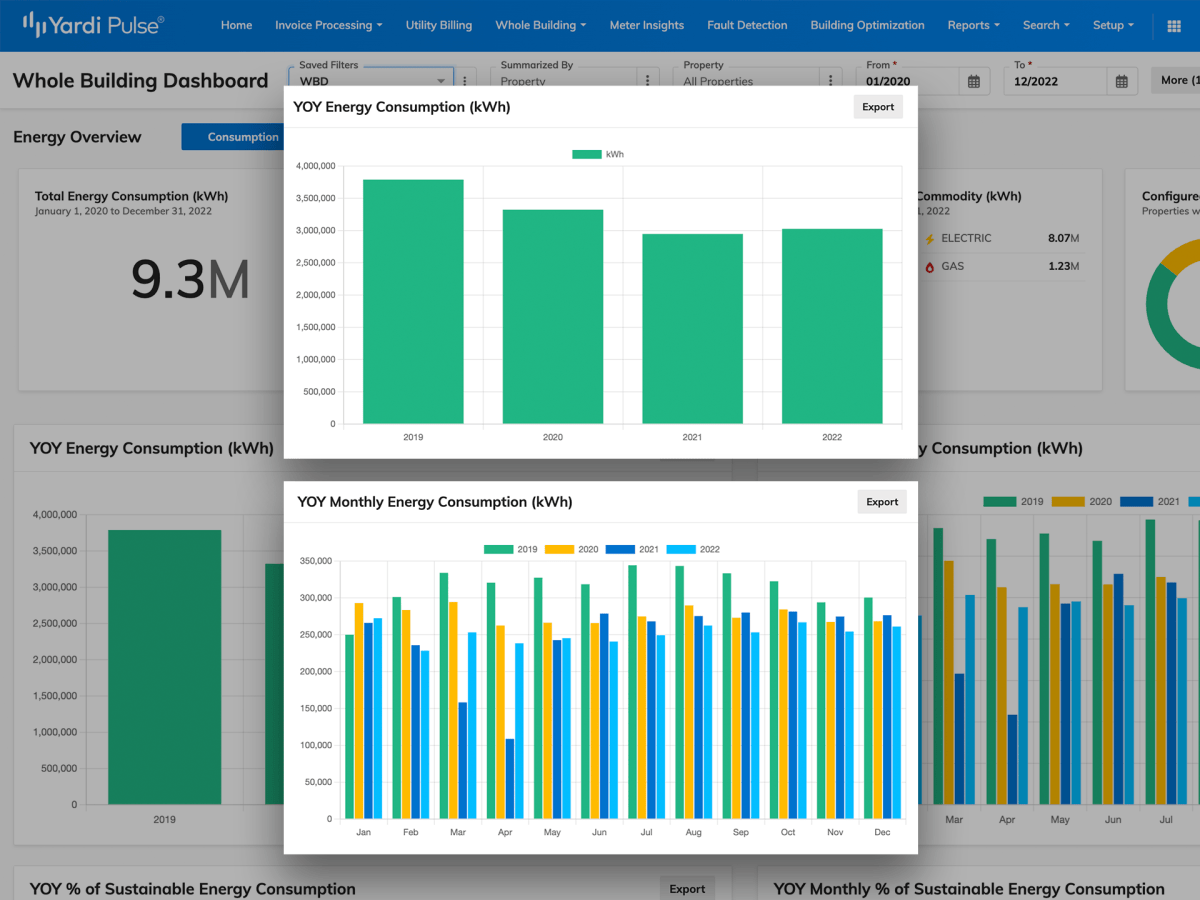The image size is (1200, 900).
Task: Open the To date calendar picker
Action: 1122,82
